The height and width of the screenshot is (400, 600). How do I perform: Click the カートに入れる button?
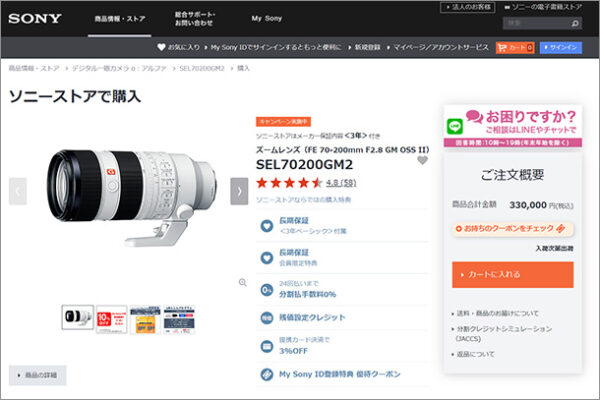[513, 275]
